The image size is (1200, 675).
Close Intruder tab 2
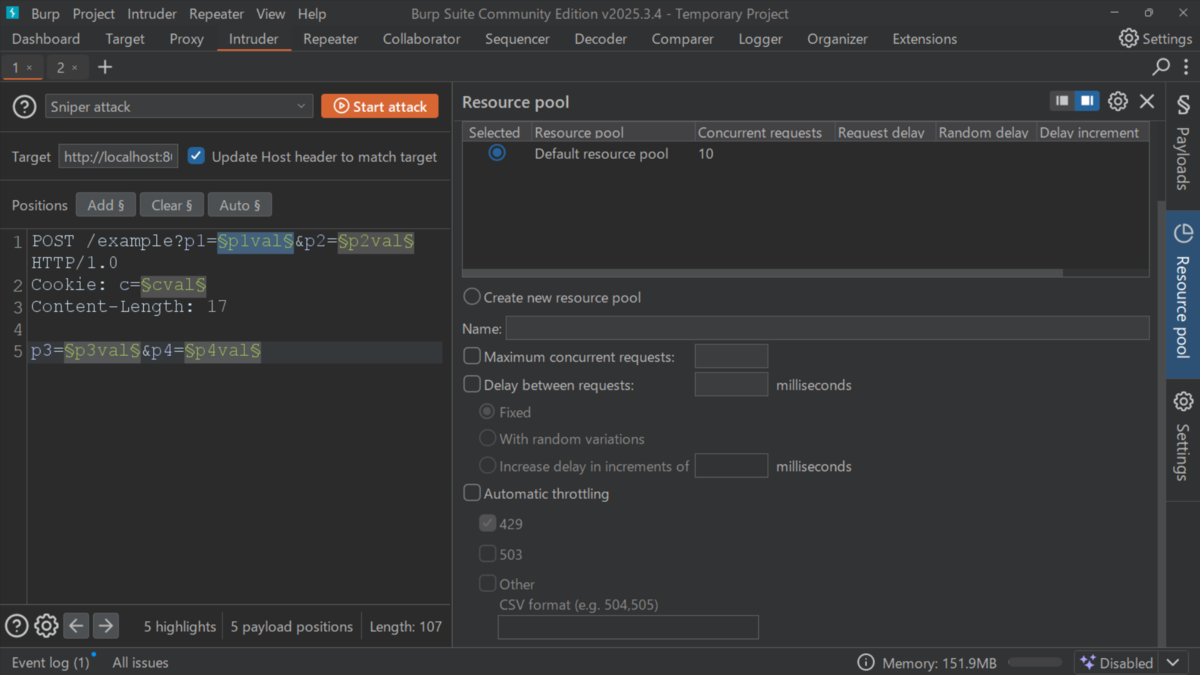pyautogui.click(x=74, y=68)
